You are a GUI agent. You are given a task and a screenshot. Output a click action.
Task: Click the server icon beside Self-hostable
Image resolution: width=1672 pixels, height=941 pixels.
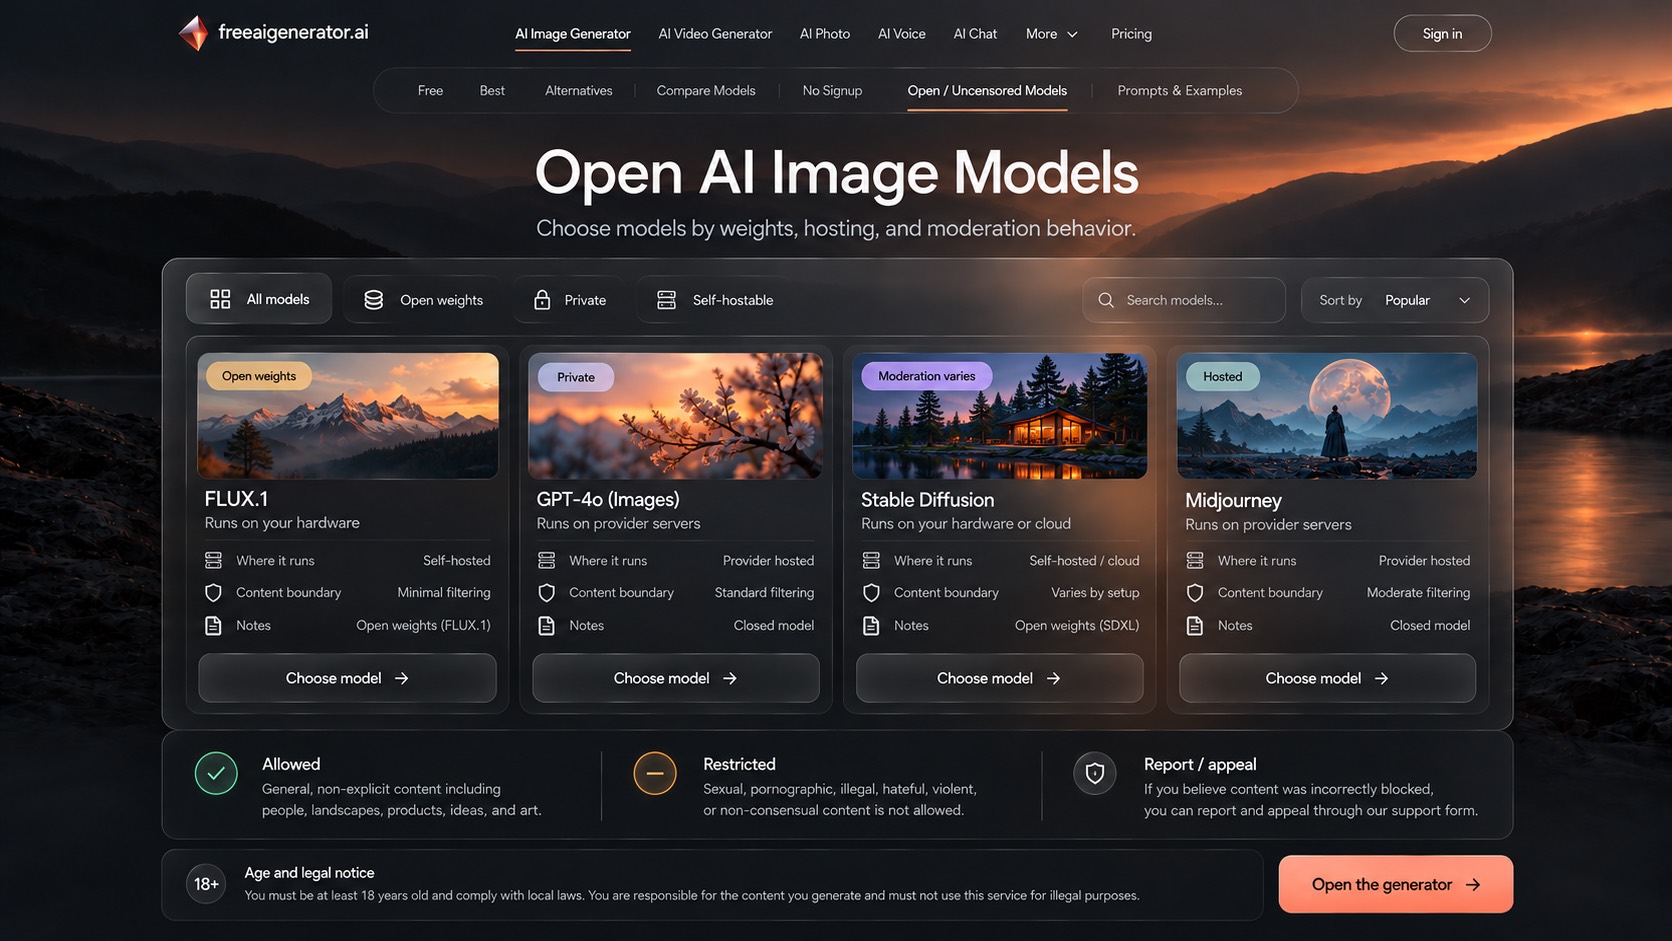tap(666, 300)
